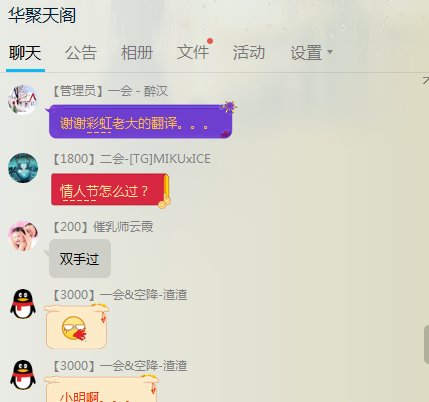Switch to the 聊天 tab
Screen dimensions: 429x402
[25, 53]
